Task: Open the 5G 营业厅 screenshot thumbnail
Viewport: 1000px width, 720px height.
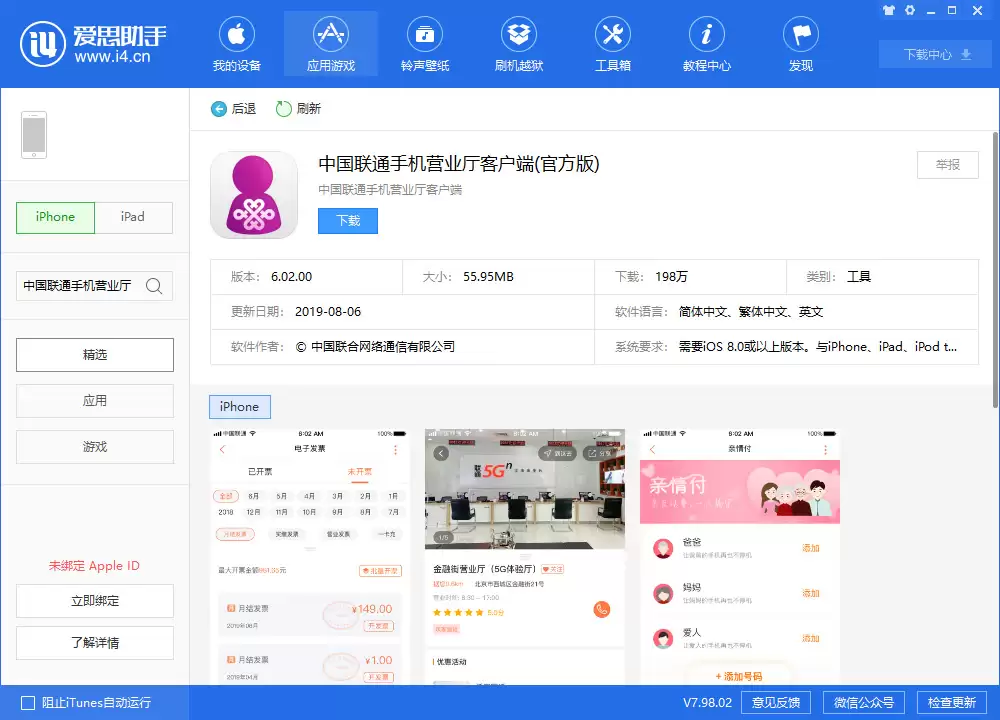Action: pos(525,557)
